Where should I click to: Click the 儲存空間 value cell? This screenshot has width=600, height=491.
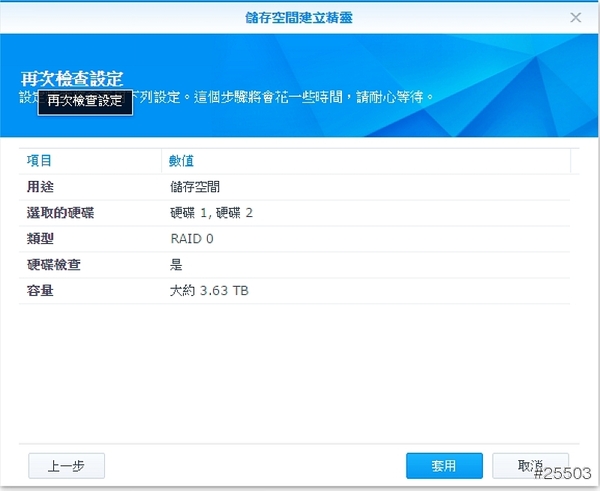(195, 186)
